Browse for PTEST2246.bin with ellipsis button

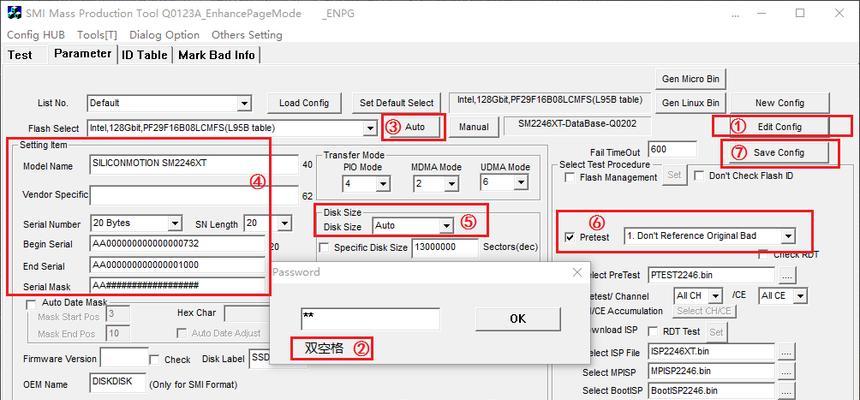click(x=787, y=274)
